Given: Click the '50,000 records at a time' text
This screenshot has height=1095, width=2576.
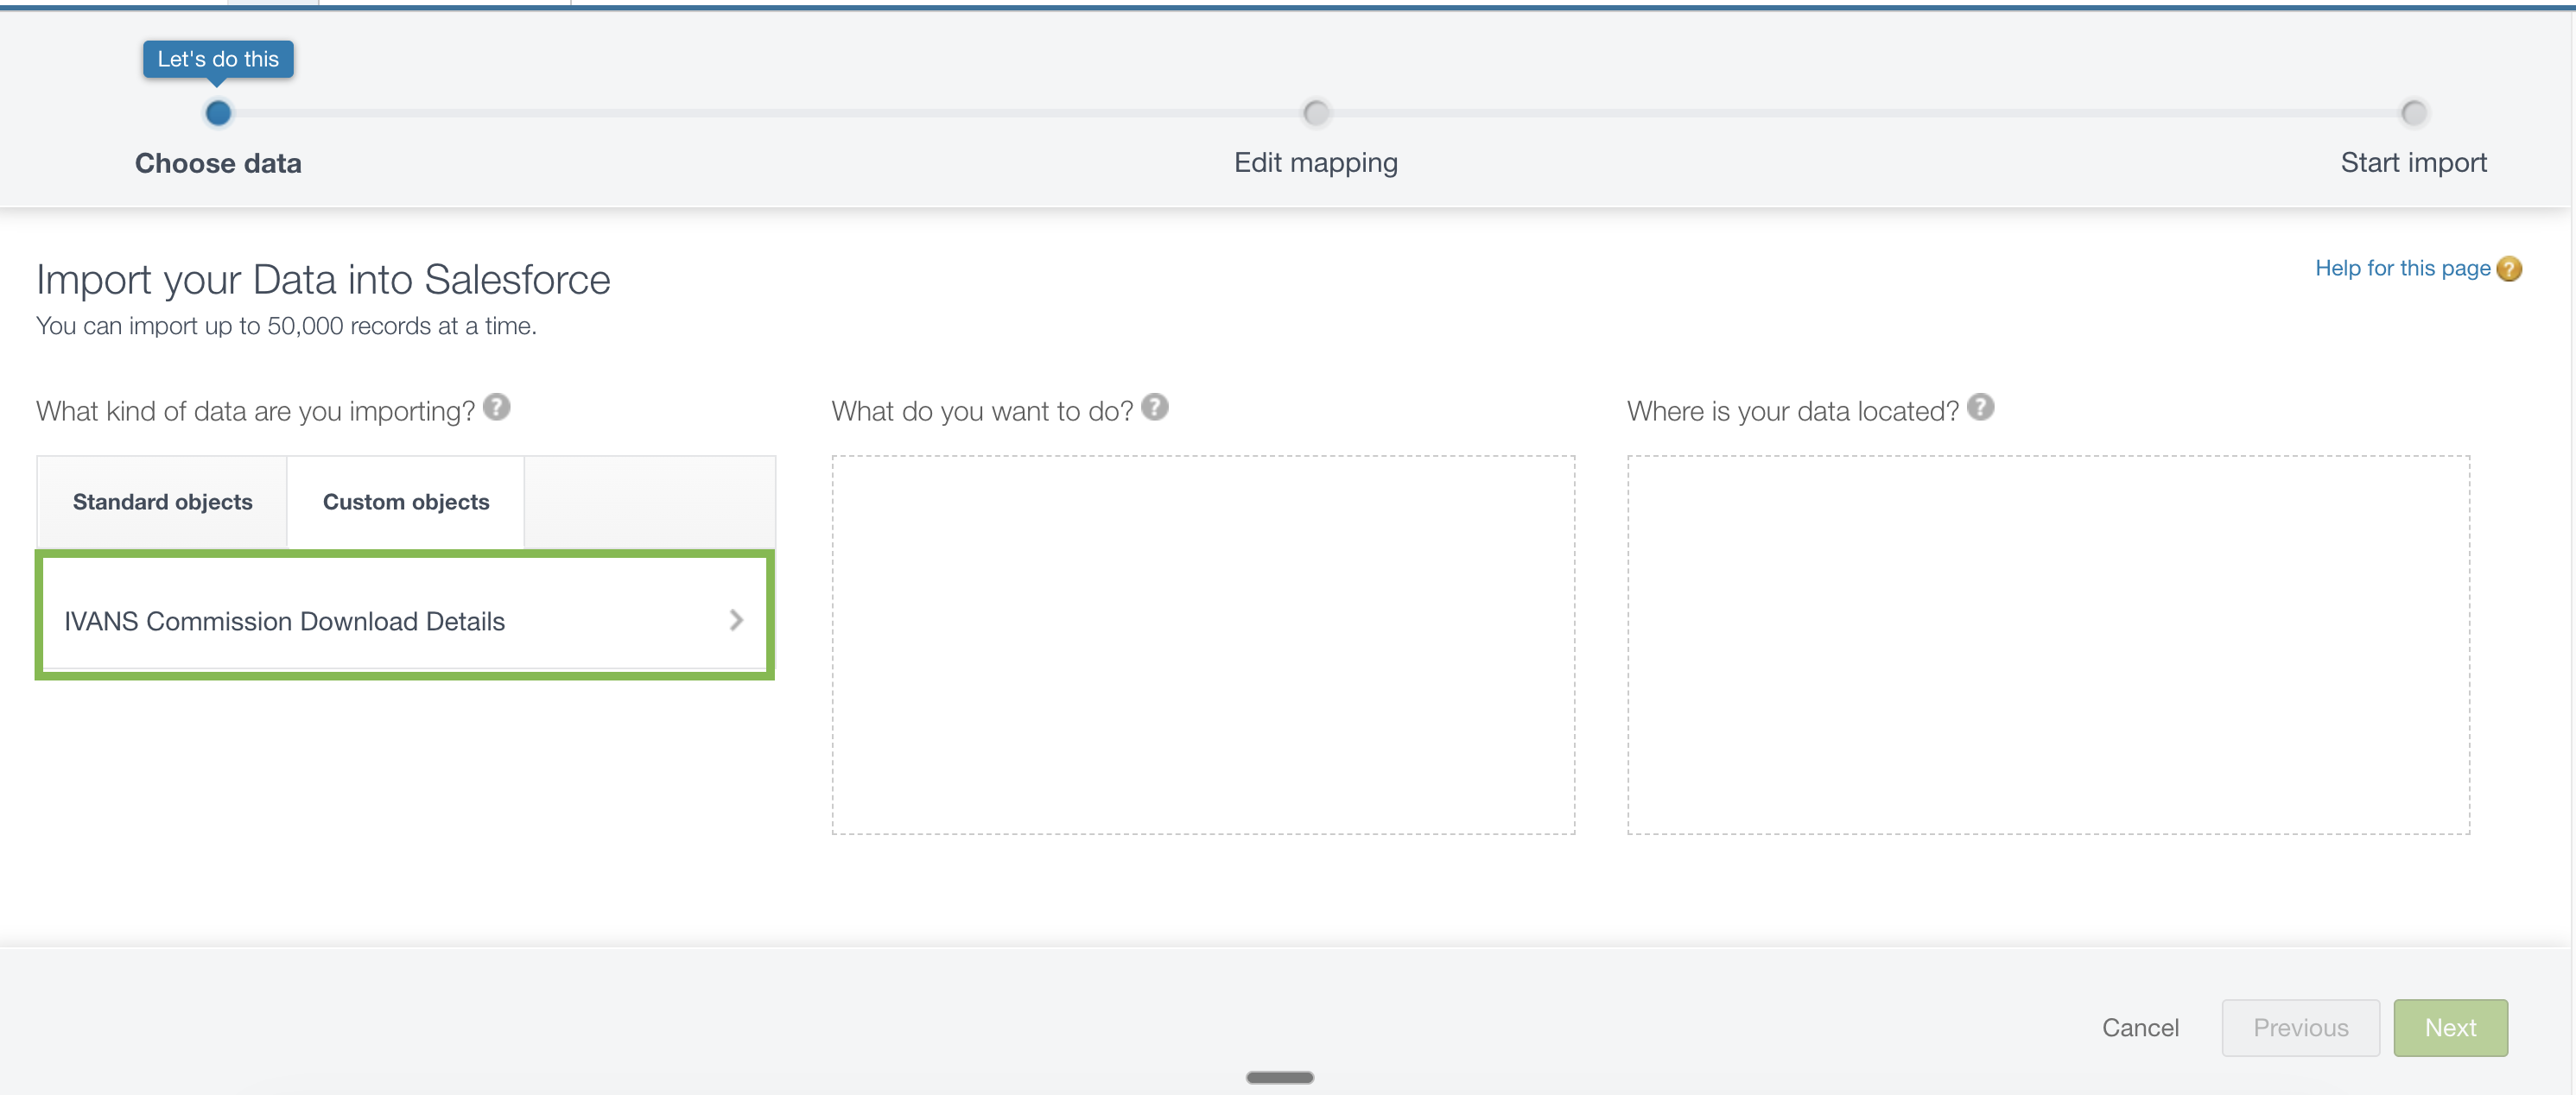Looking at the screenshot, I should point(402,326).
